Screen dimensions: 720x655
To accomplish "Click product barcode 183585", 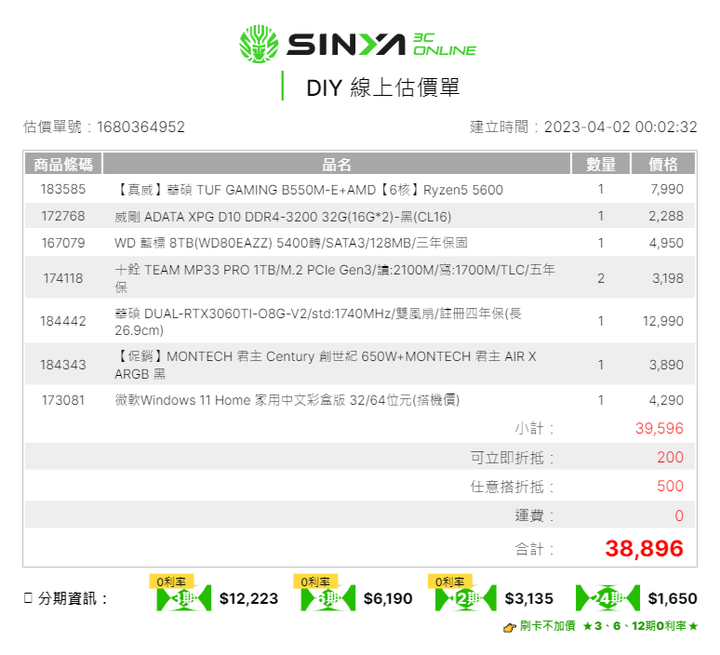I will click(63, 189).
